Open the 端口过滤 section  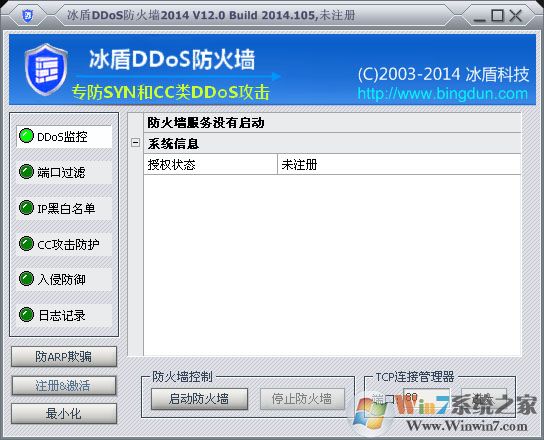click(x=64, y=172)
